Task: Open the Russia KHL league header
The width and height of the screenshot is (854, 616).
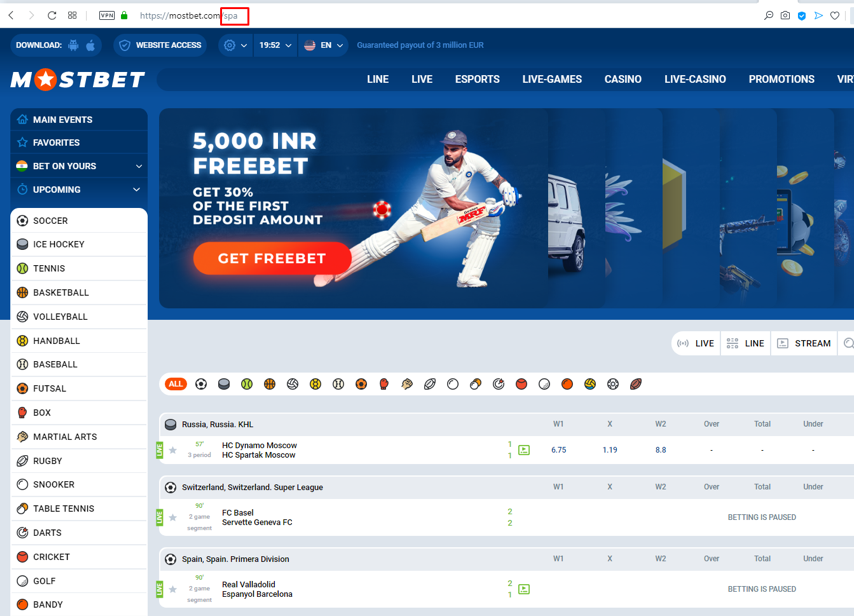Action: click(x=507, y=424)
